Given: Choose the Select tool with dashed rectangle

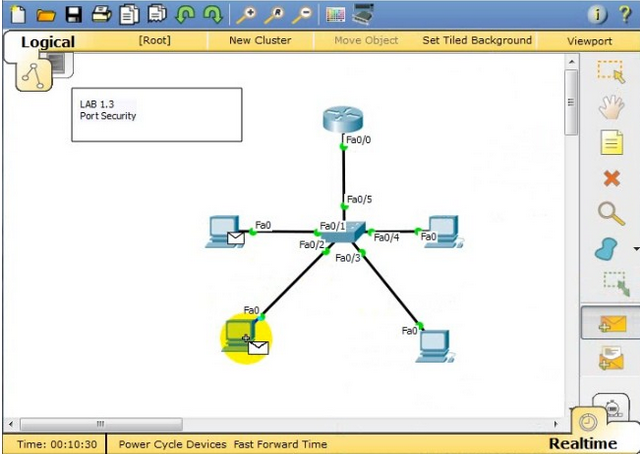Looking at the screenshot, I should pyautogui.click(x=611, y=72).
